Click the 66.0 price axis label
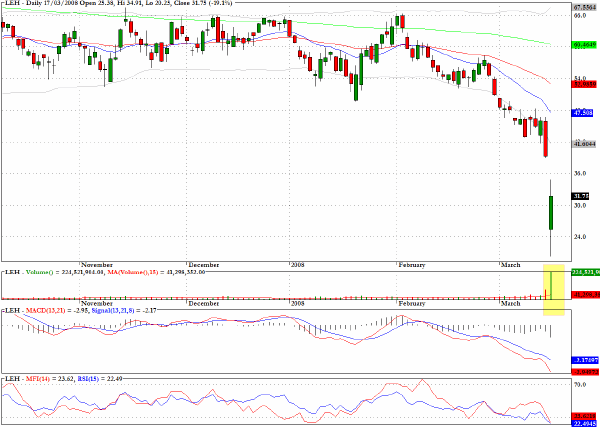The image size is (600, 427). tap(579, 15)
